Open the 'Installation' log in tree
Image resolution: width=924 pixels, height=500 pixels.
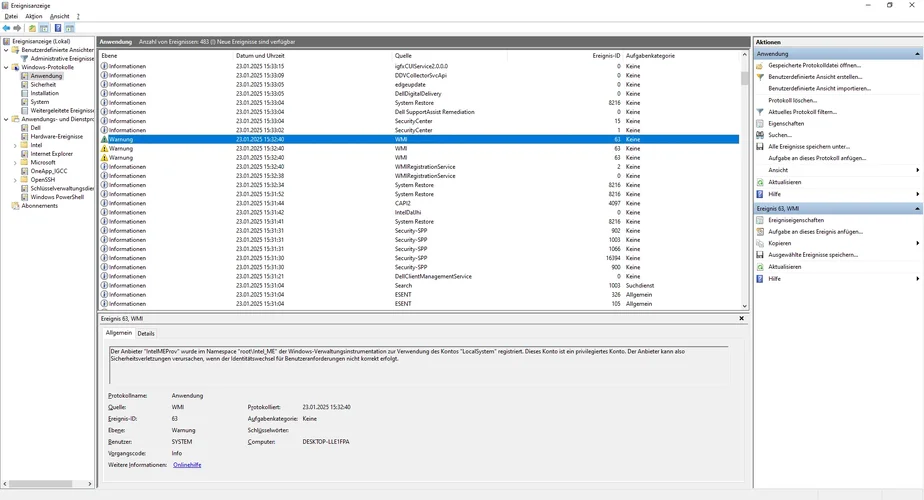tap(44, 93)
